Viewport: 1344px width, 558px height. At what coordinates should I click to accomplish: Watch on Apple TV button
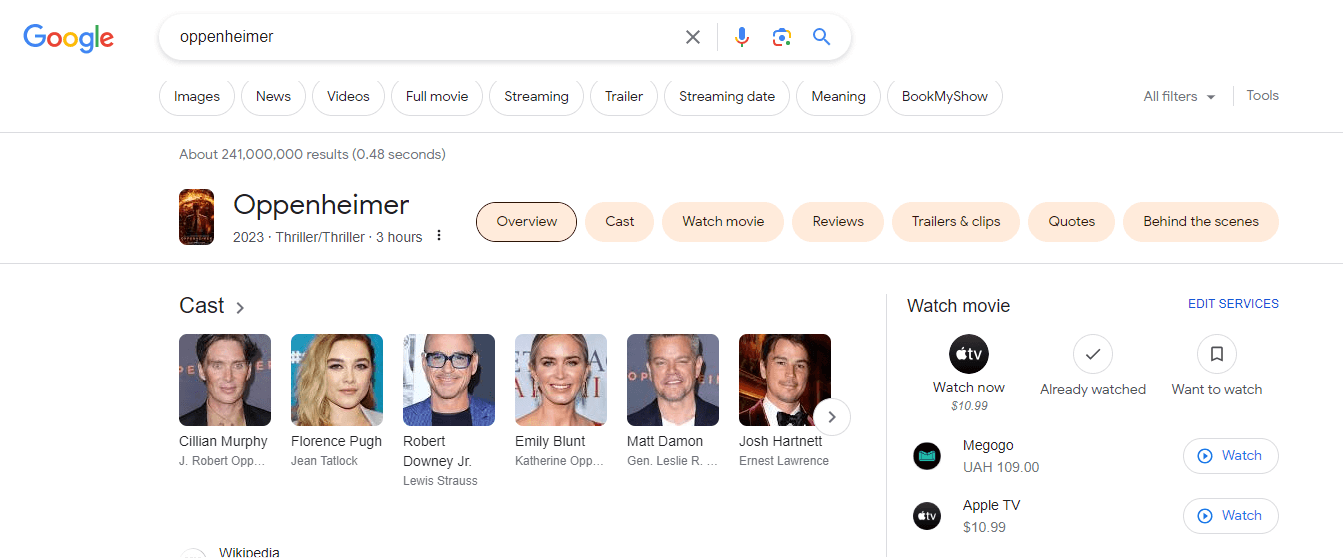pyautogui.click(x=1231, y=516)
